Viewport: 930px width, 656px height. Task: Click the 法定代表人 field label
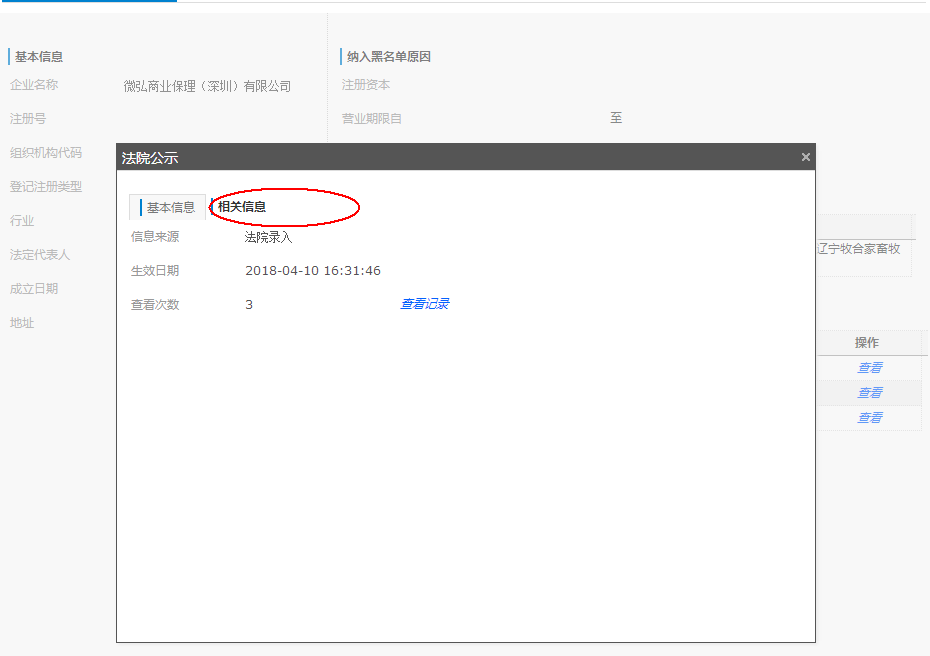tap(40, 255)
